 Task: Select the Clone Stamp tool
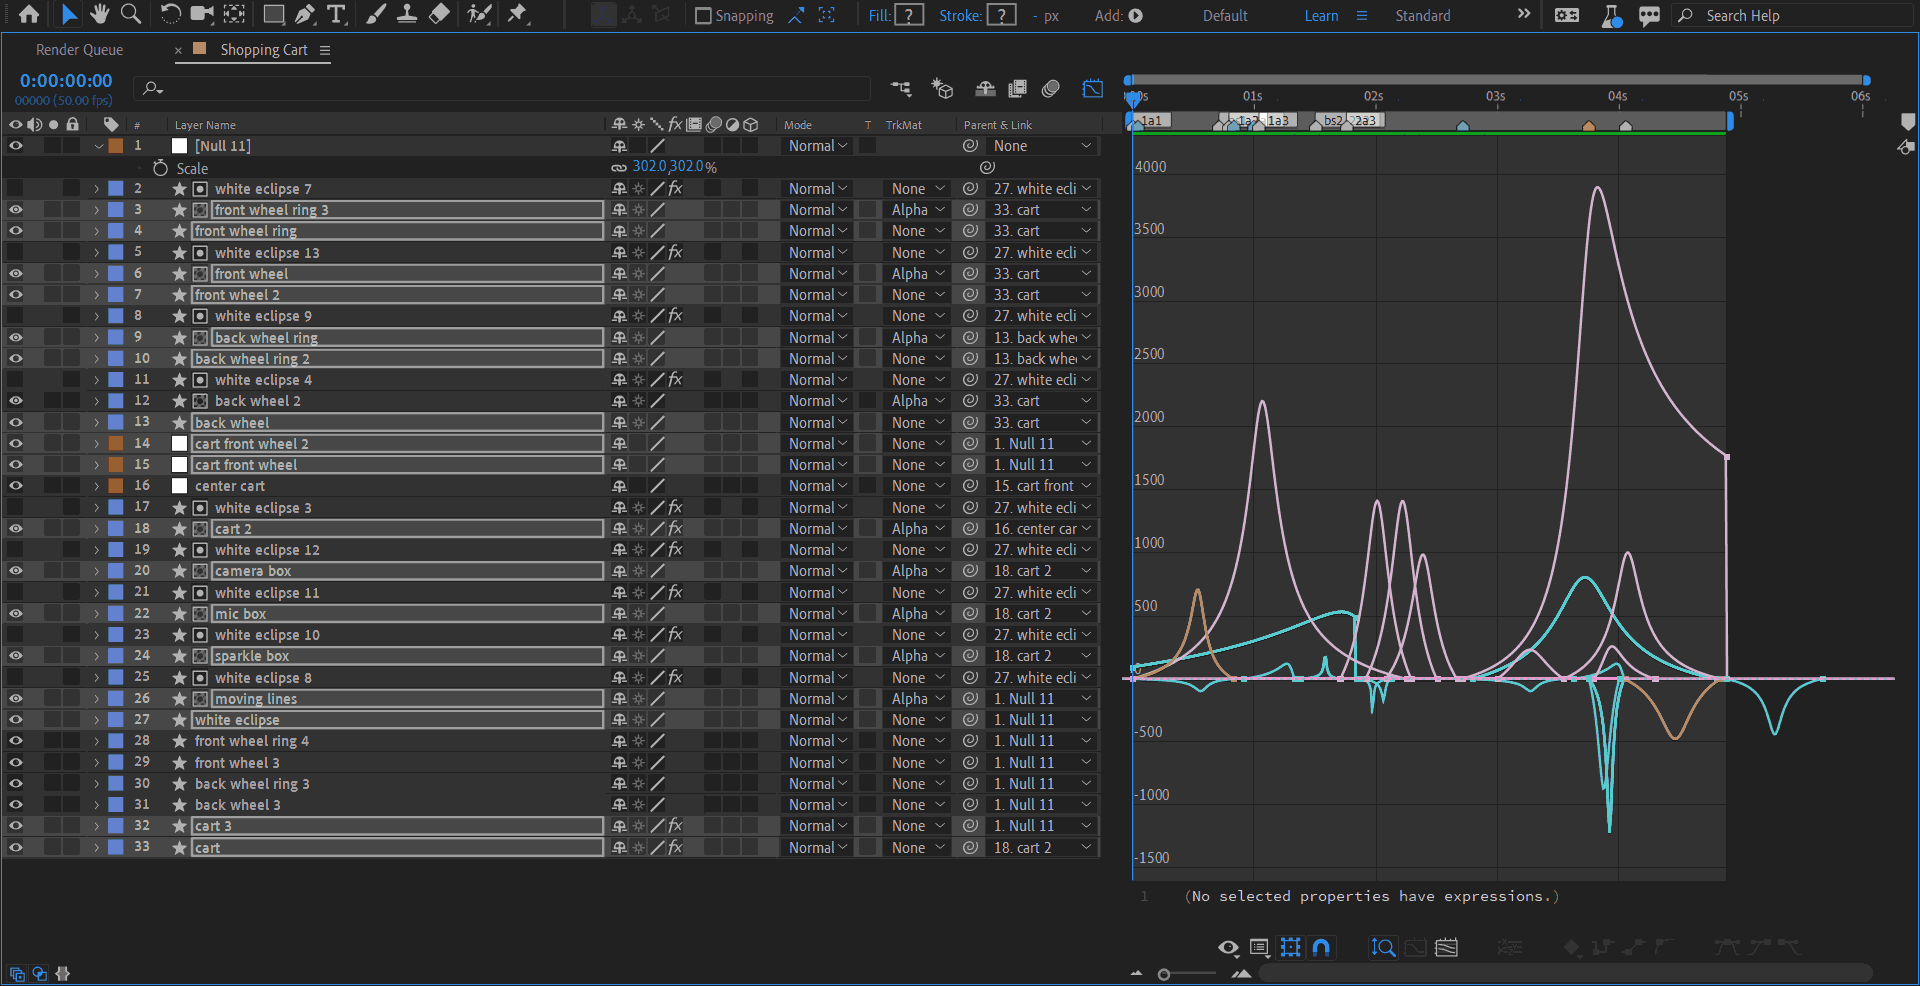click(x=407, y=14)
